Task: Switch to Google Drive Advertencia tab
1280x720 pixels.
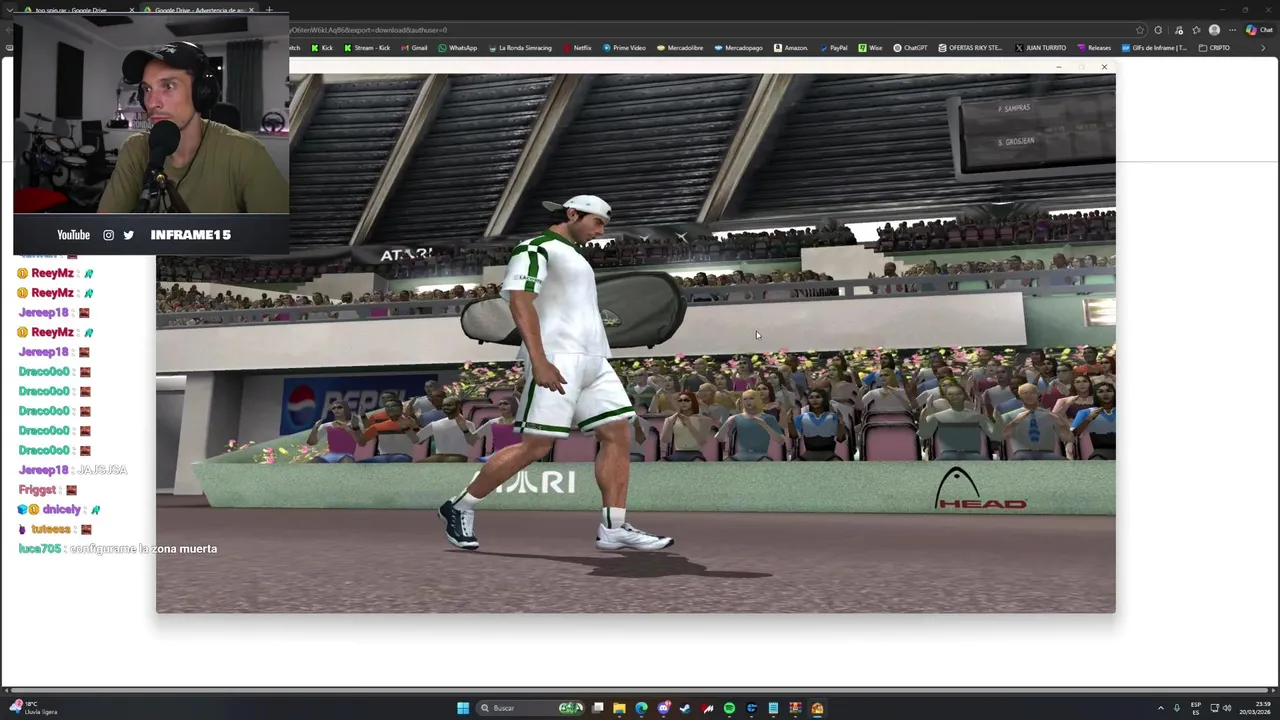Action: pyautogui.click(x=200, y=10)
